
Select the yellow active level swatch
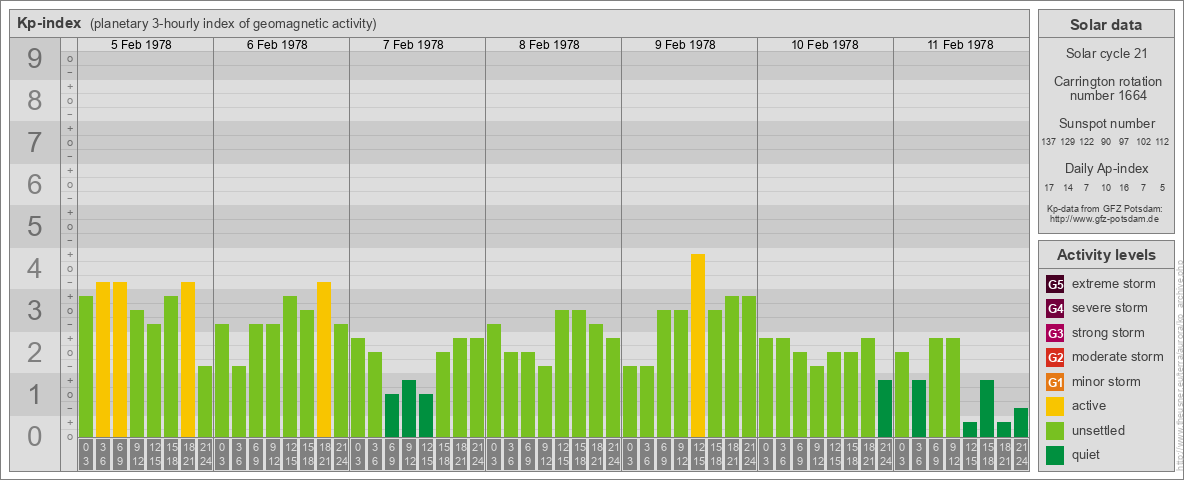coord(1055,406)
